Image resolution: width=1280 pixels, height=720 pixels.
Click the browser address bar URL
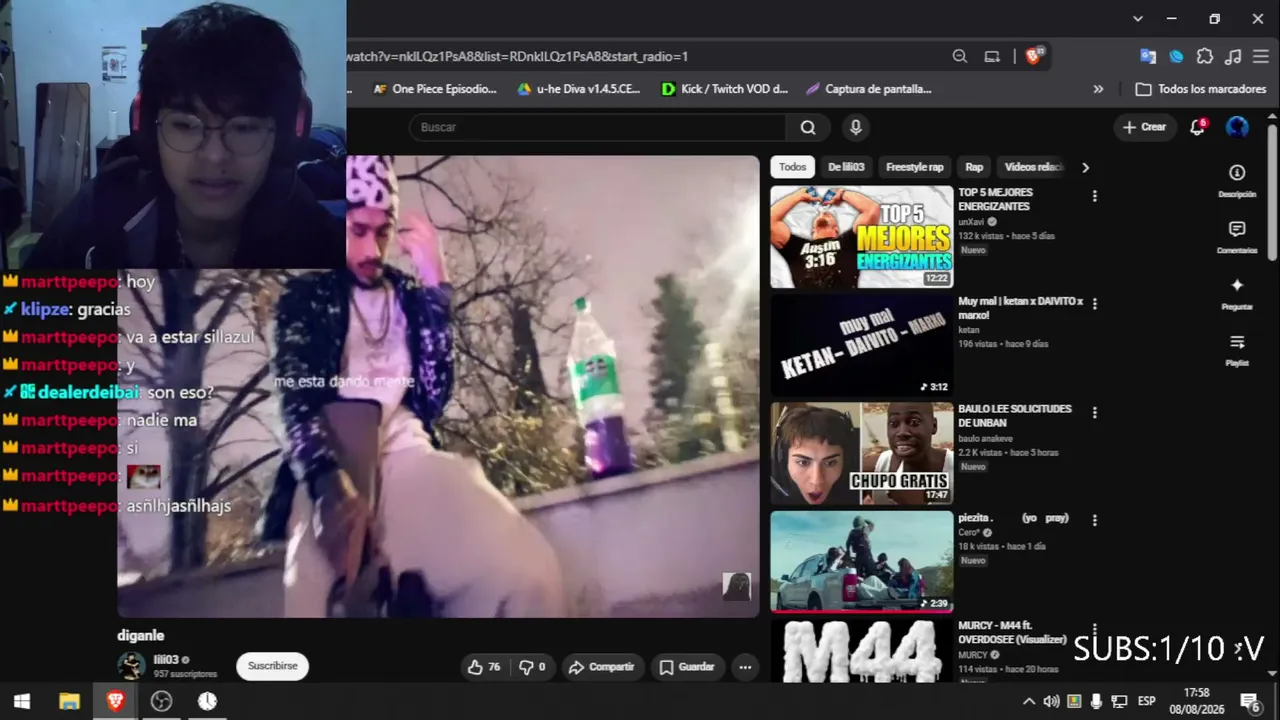(x=517, y=57)
